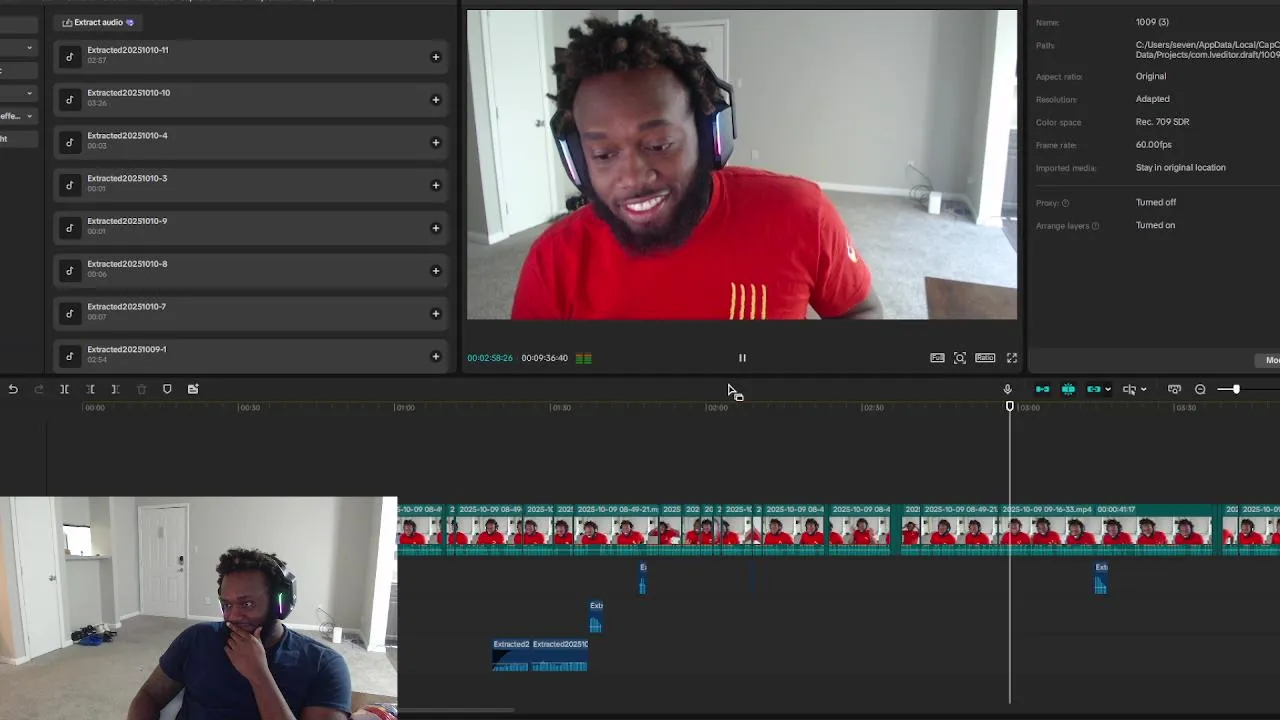Add Extracted20251010-9 to timeline
This screenshot has width=1280, height=720.
pos(435,228)
